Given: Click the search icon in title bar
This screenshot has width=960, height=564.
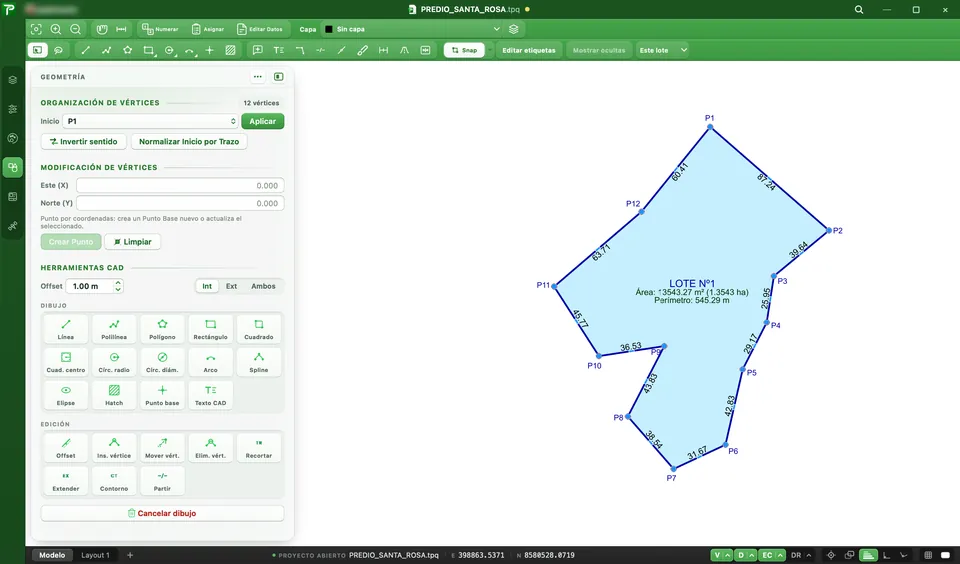Looking at the screenshot, I should point(859,10).
